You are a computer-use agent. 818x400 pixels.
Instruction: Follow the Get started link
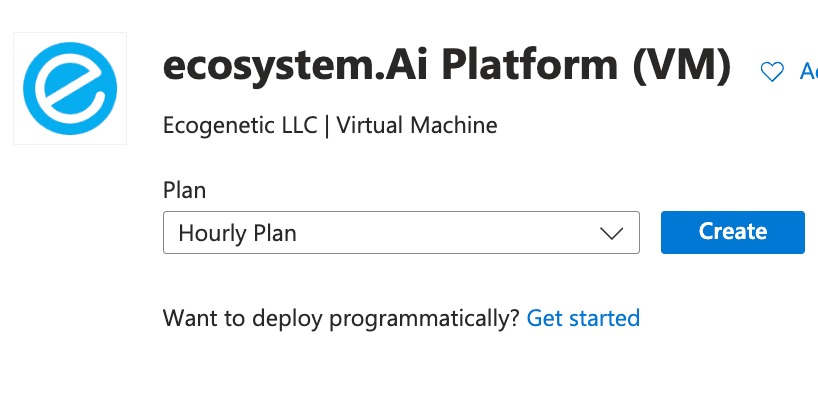tap(583, 318)
